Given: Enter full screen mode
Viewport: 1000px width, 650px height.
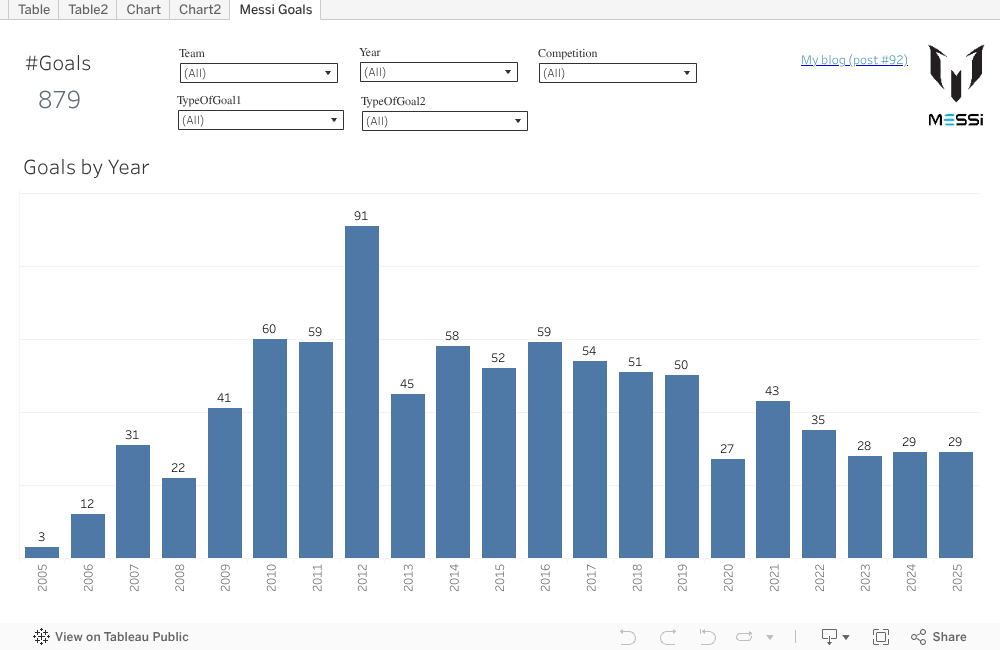Looking at the screenshot, I should point(881,637).
